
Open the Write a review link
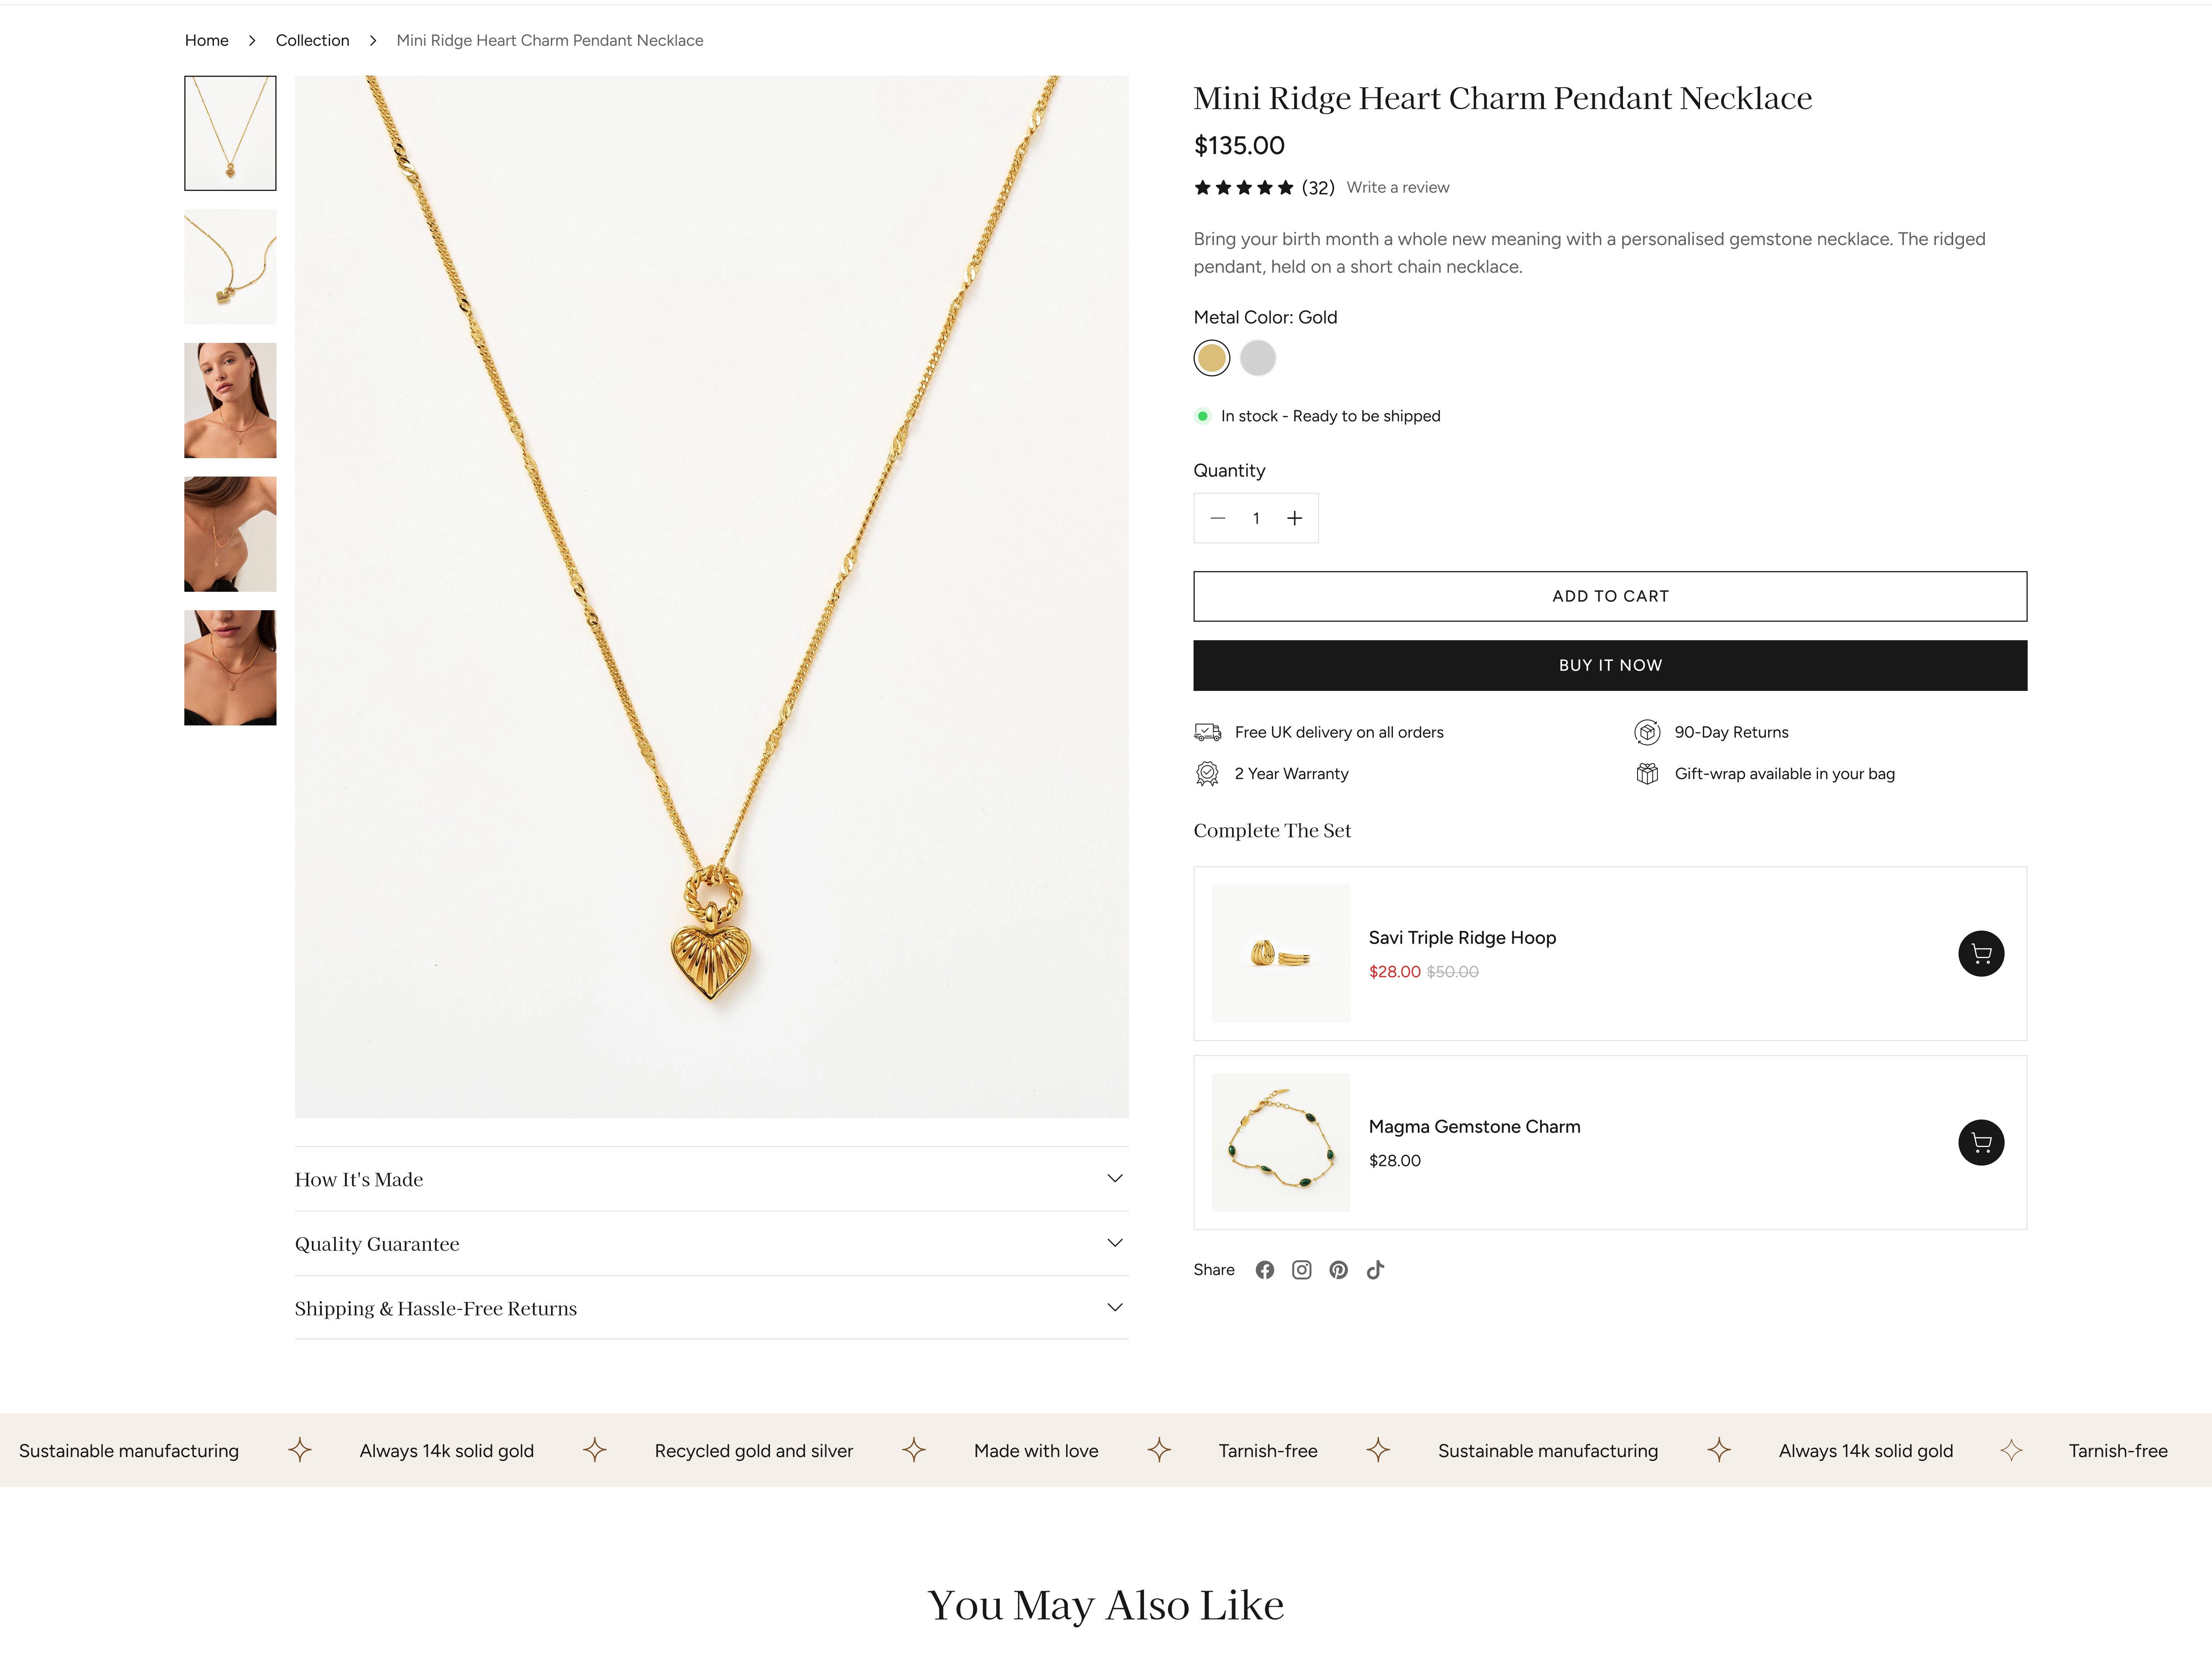[x=1397, y=187]
